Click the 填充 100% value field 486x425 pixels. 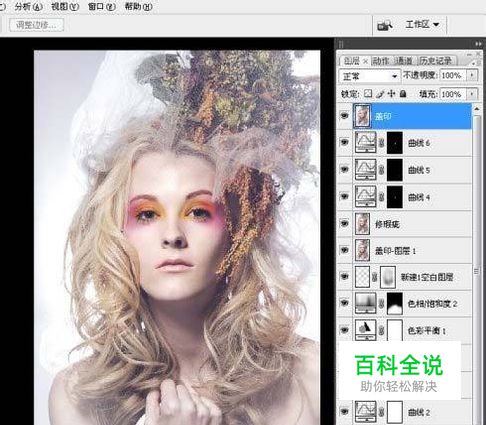[x=453, y=94]
